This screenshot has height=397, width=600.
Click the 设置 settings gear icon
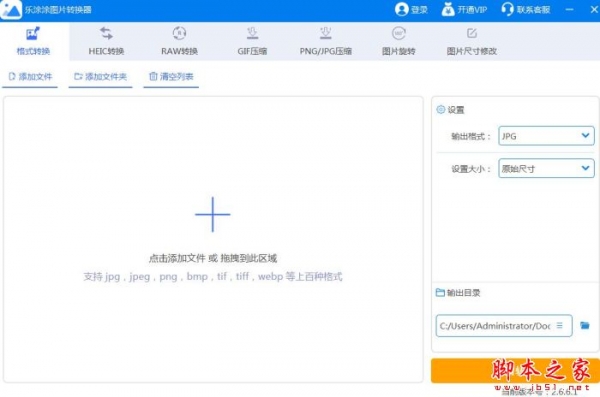tap(440, 109)
